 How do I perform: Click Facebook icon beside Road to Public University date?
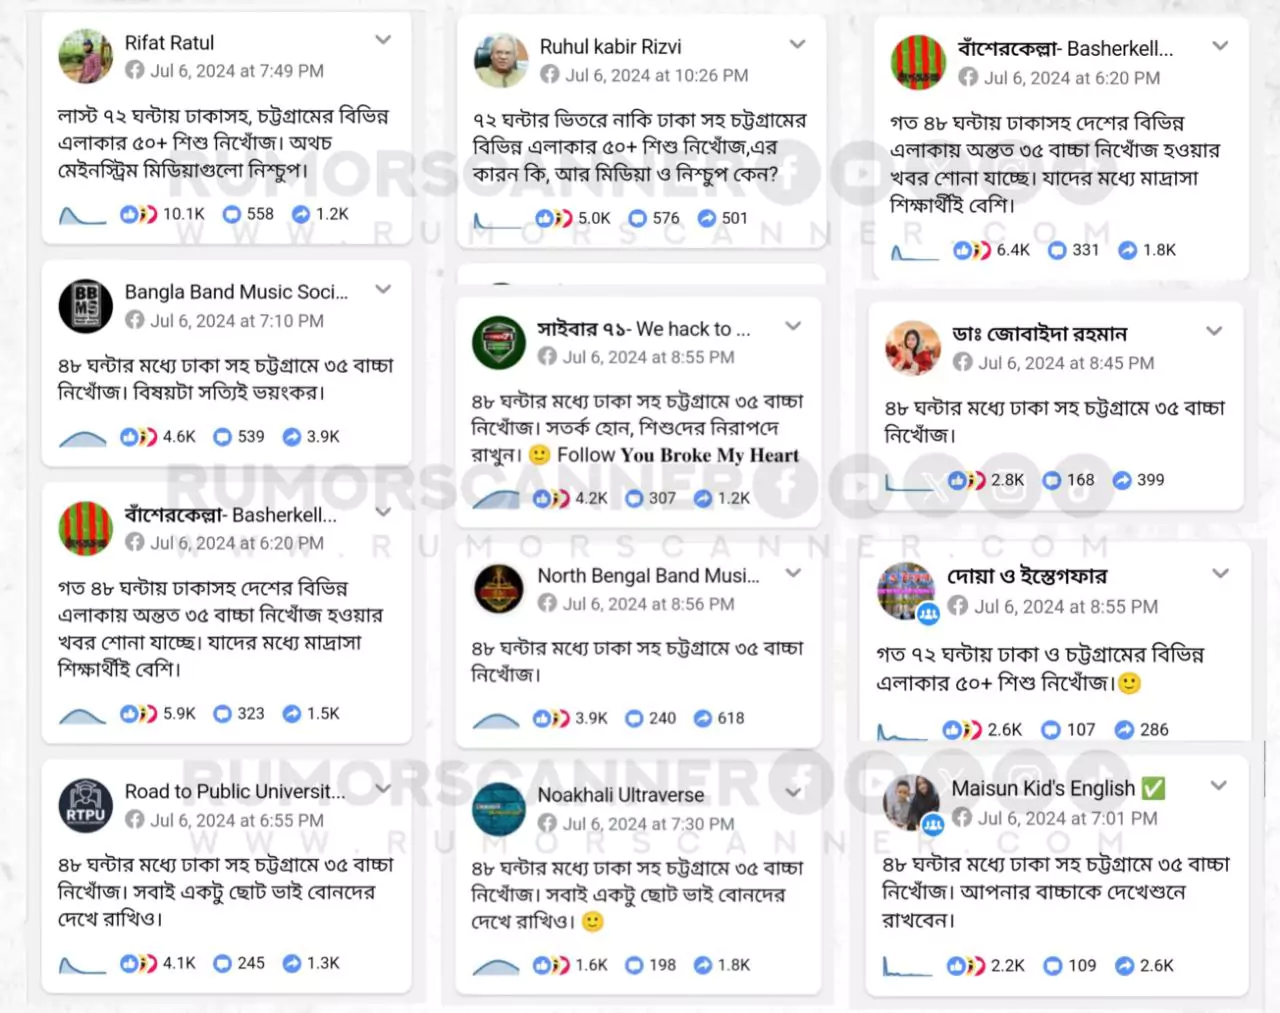point(134,820)
